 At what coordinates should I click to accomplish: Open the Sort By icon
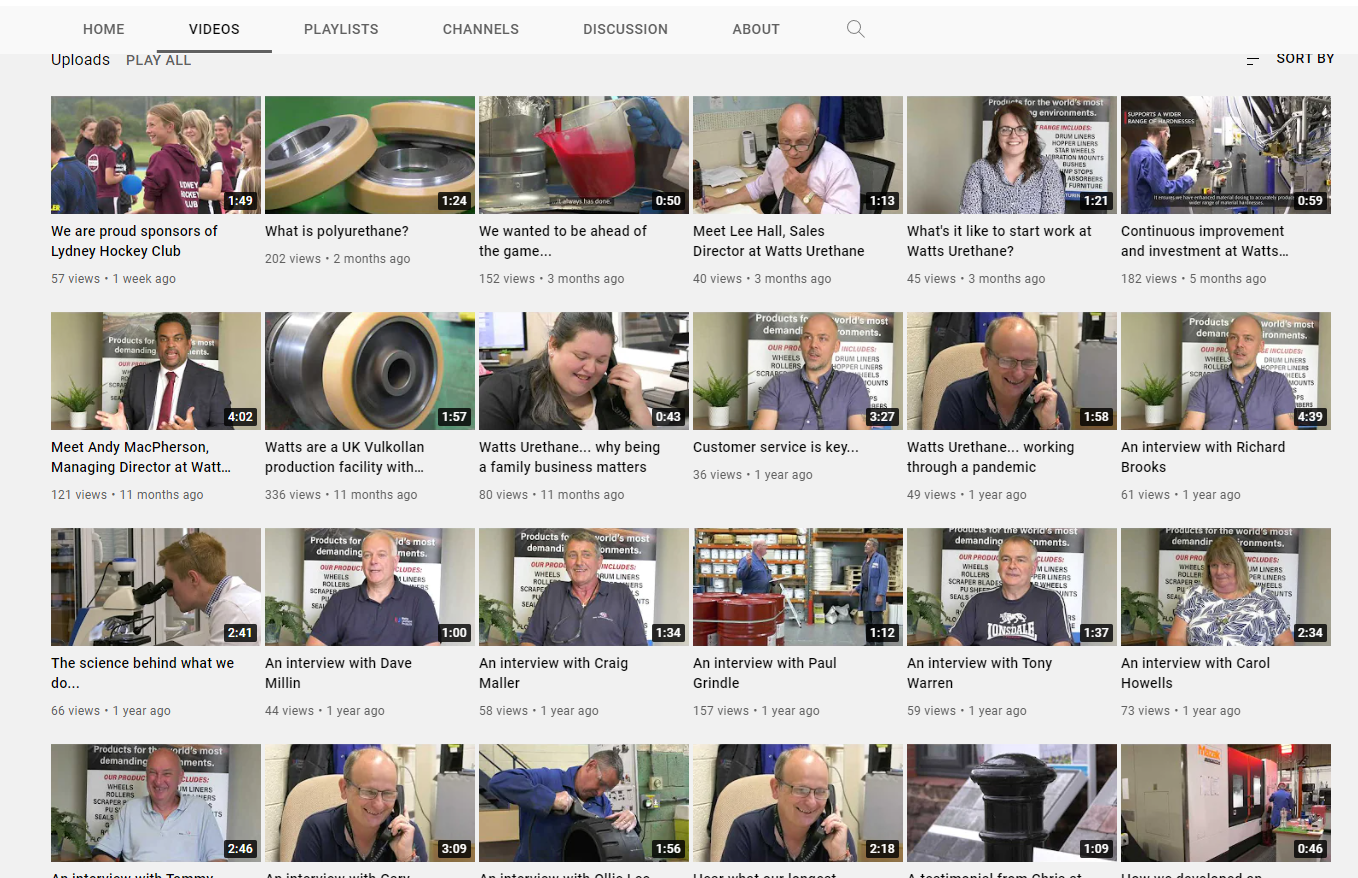(x=1253, y=60)
